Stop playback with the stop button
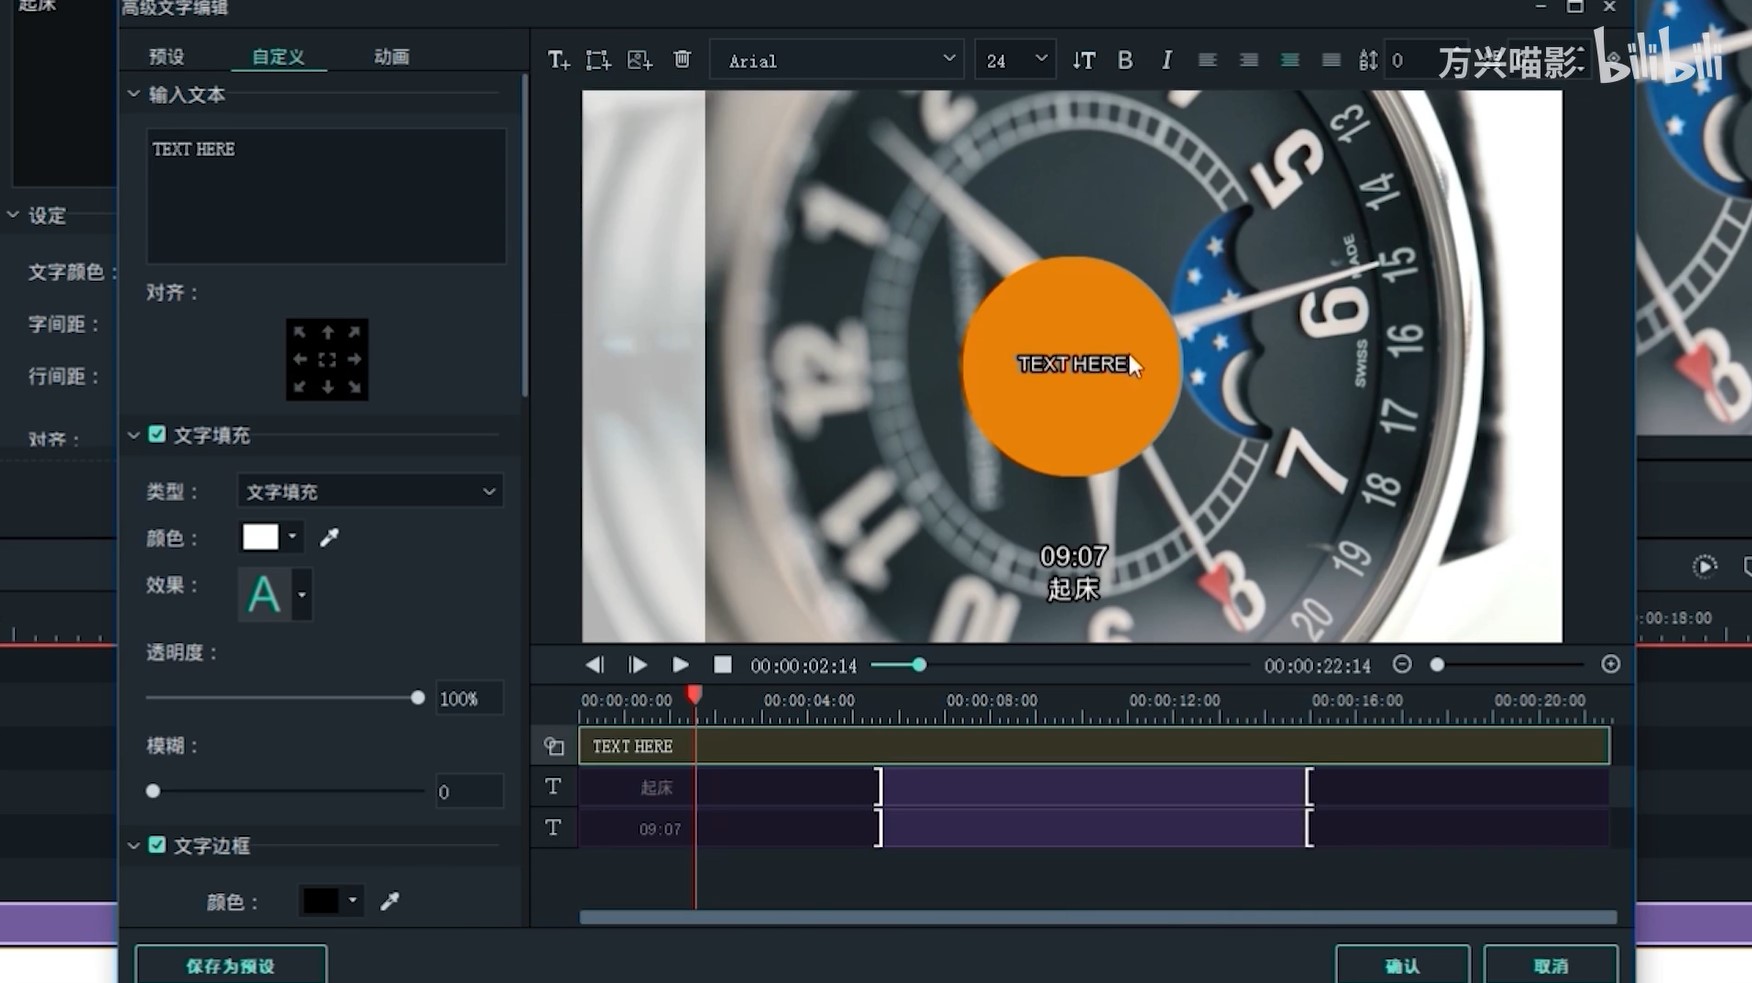This screenshot has height=983, width=1752. [722, 665]
